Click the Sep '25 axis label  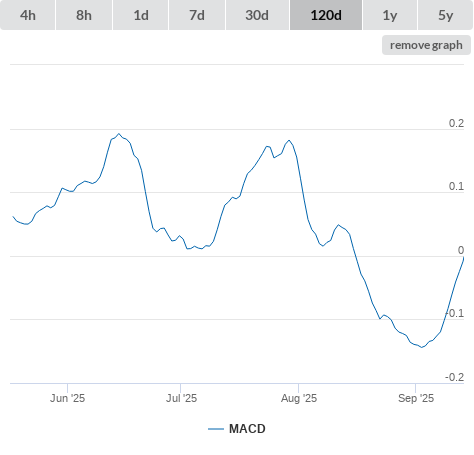tap(416, 398)
